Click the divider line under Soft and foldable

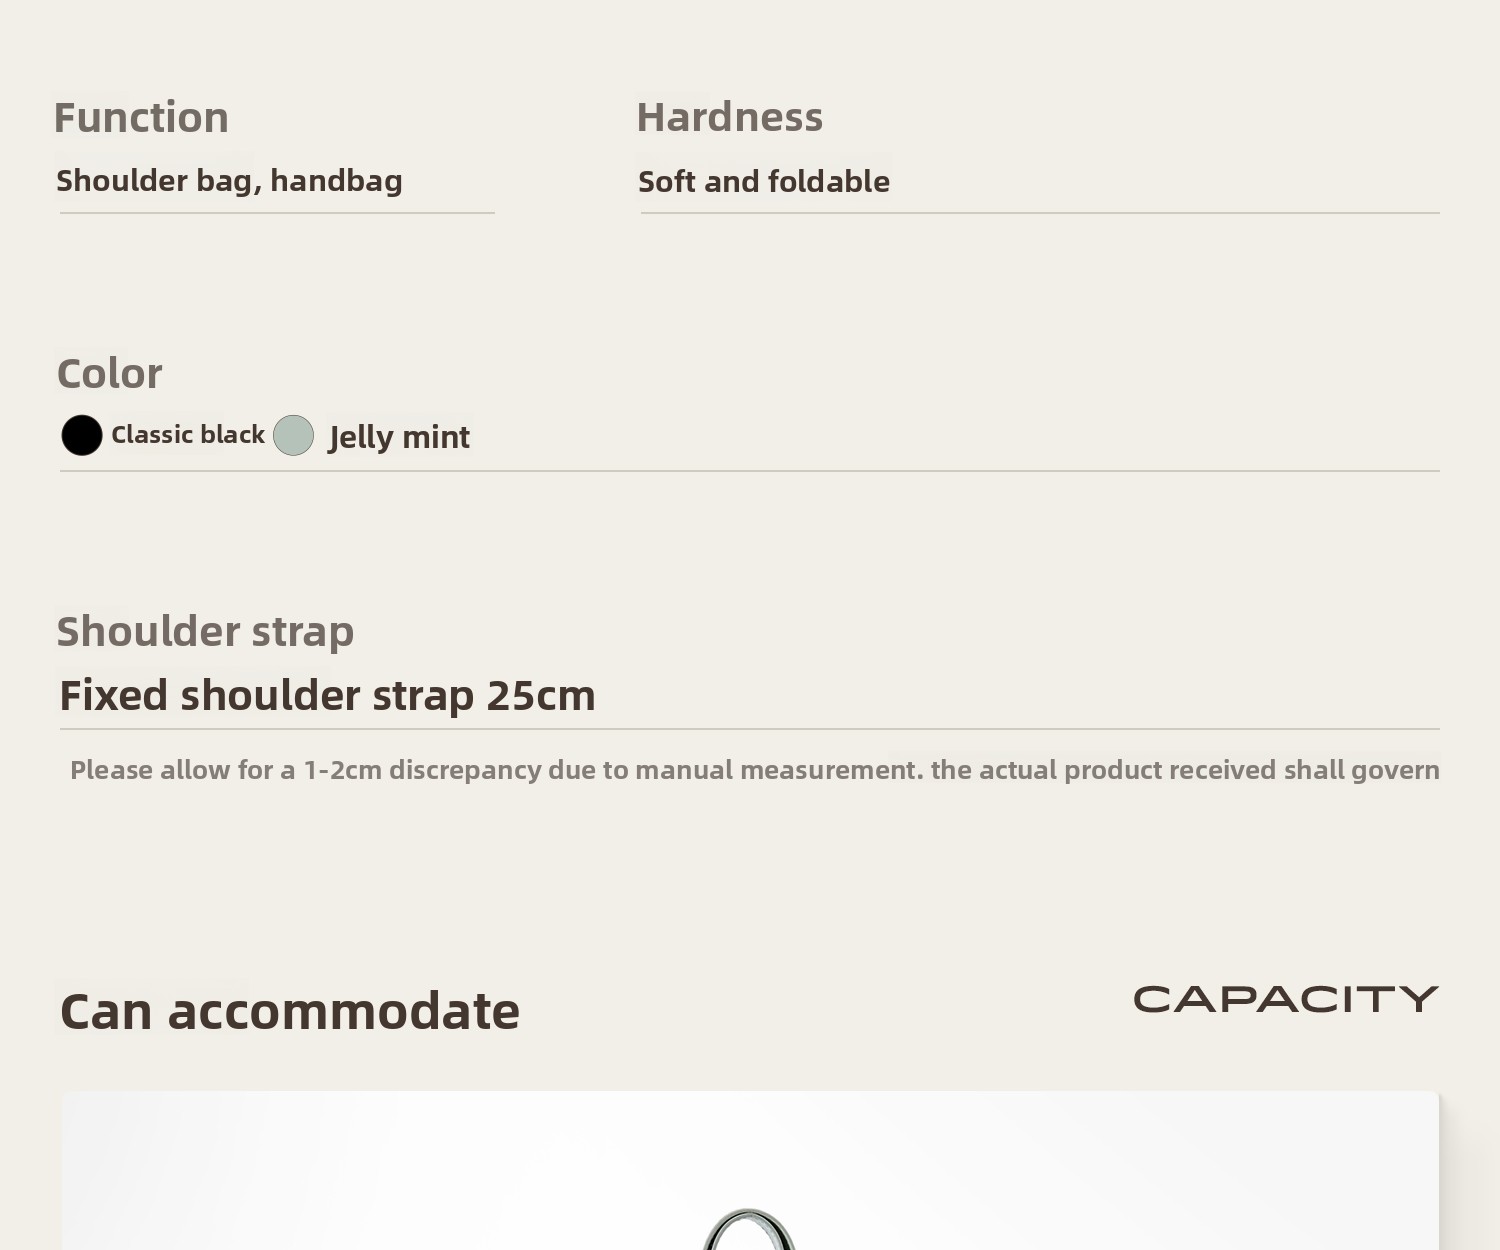tap(1040, 213)
